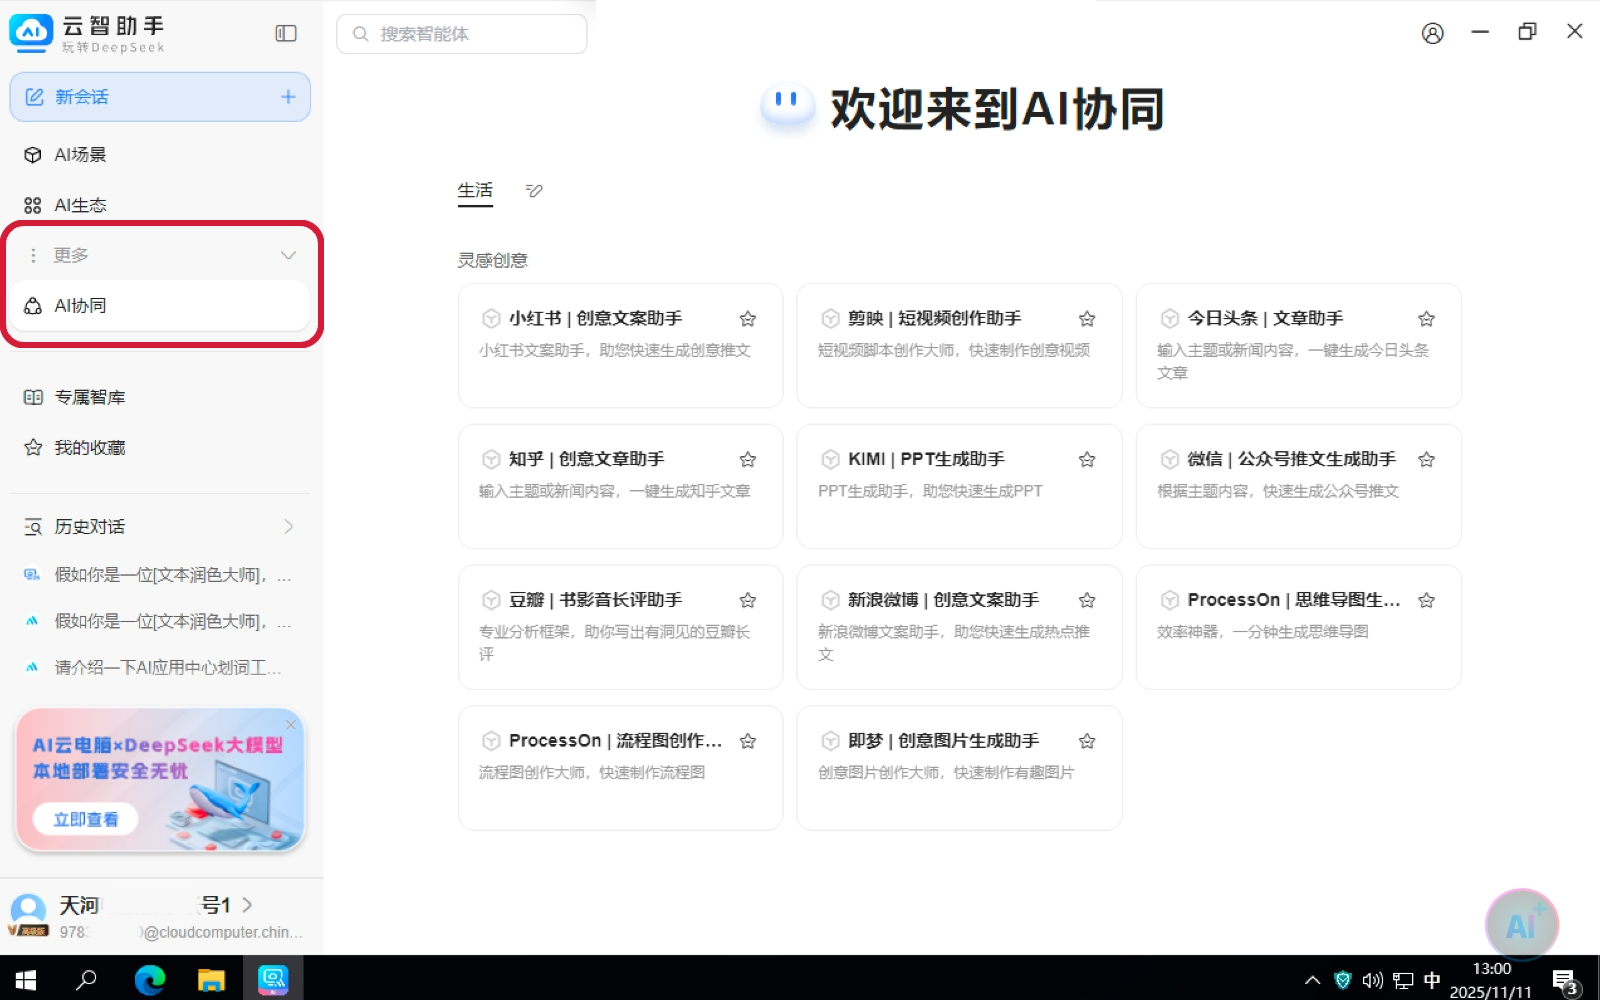This screenshot has height=1000, width=1600.
Task: Click the 云智助手 logo icon
Action: pyautogui.click(x=31, y=33)
